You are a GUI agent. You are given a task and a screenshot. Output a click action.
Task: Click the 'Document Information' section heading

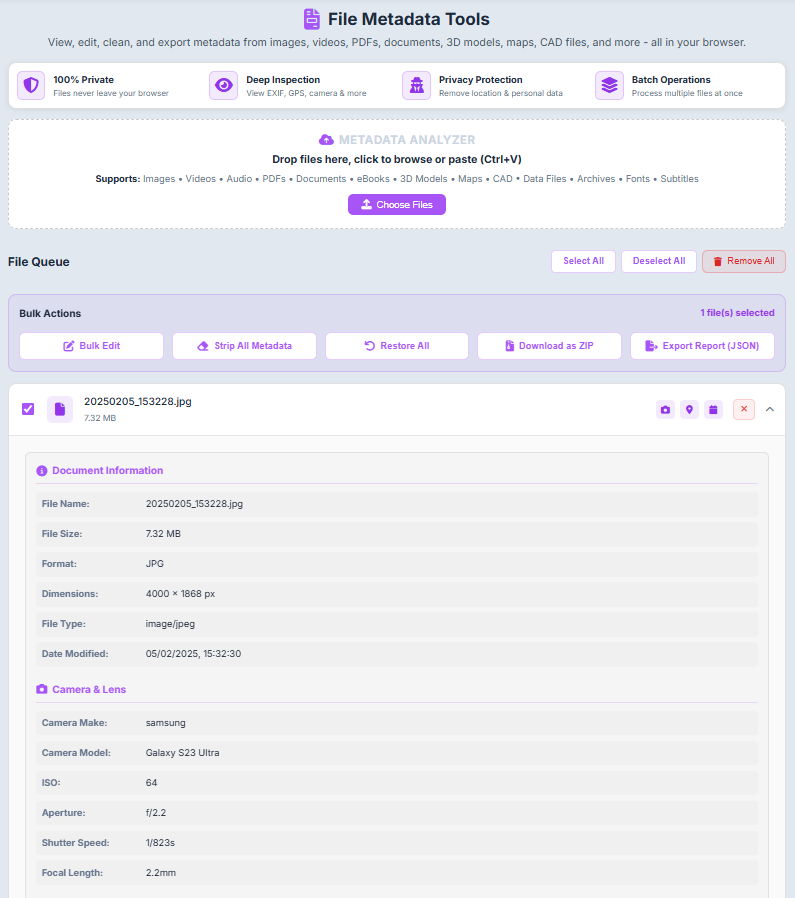pos(108,471)
